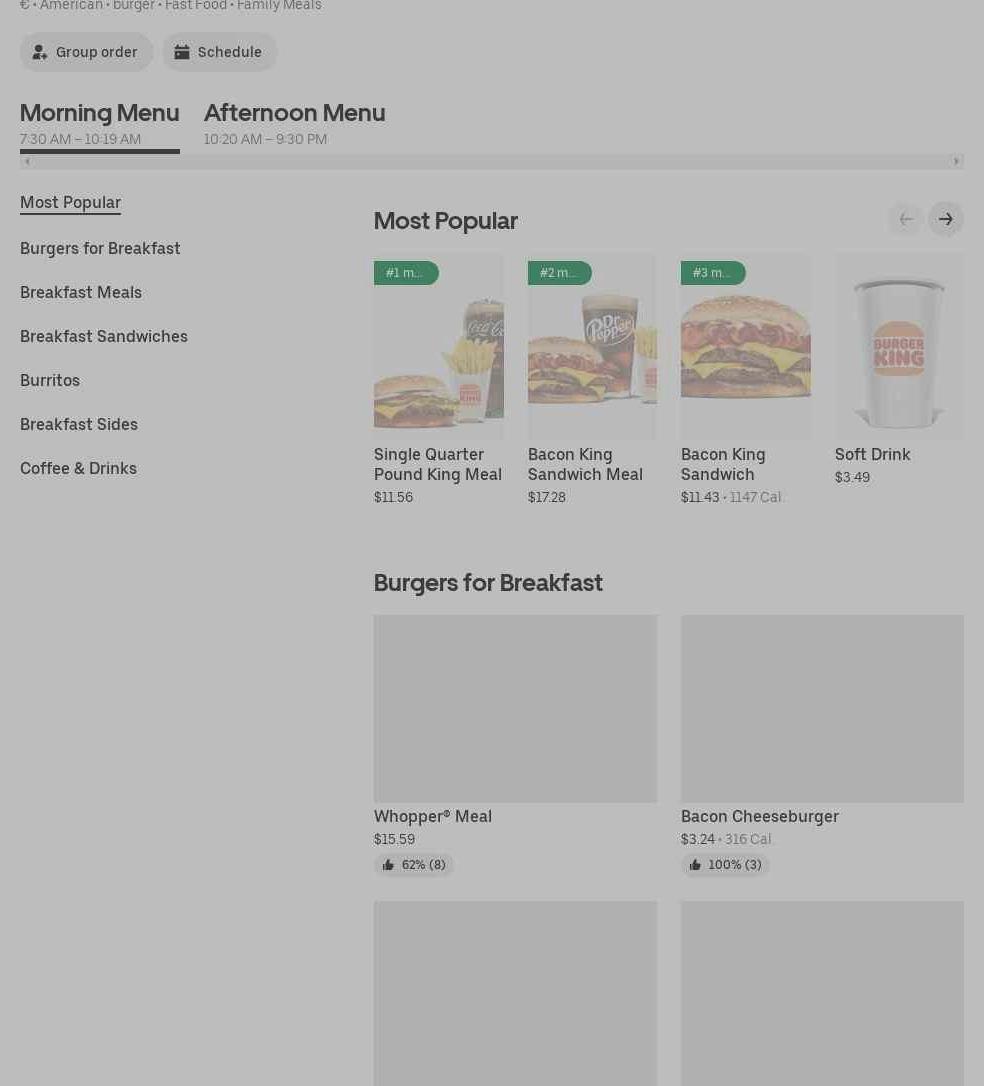Open the Bacon Cheeseburger image placeholder
Viewport: 984px width, 1086px height.
pos(822,709)
